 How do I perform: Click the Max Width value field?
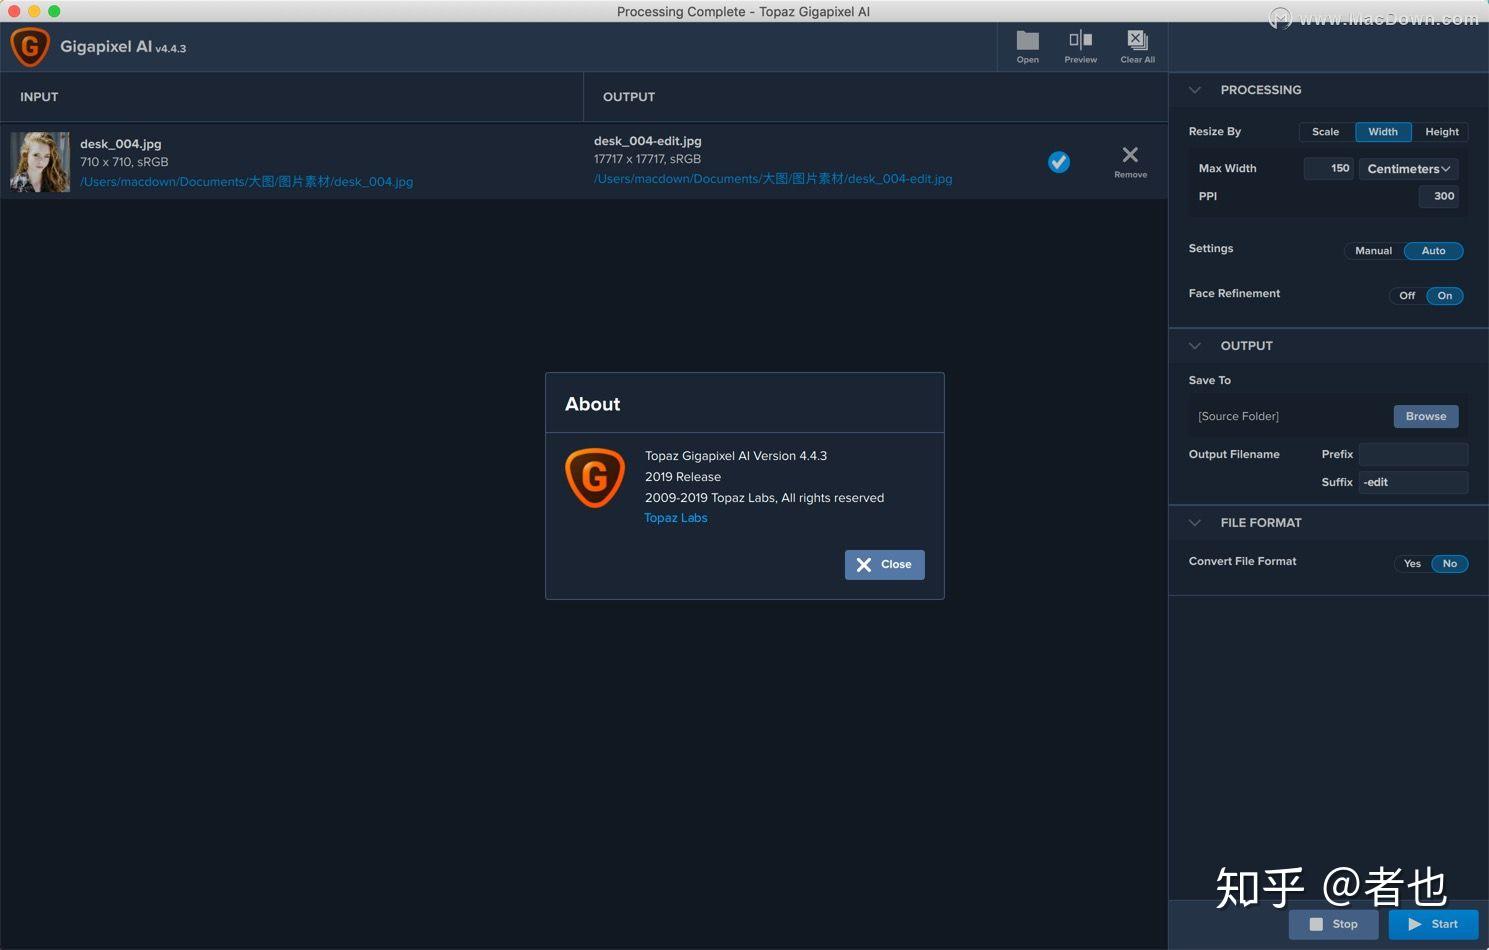pos(1328,169)
